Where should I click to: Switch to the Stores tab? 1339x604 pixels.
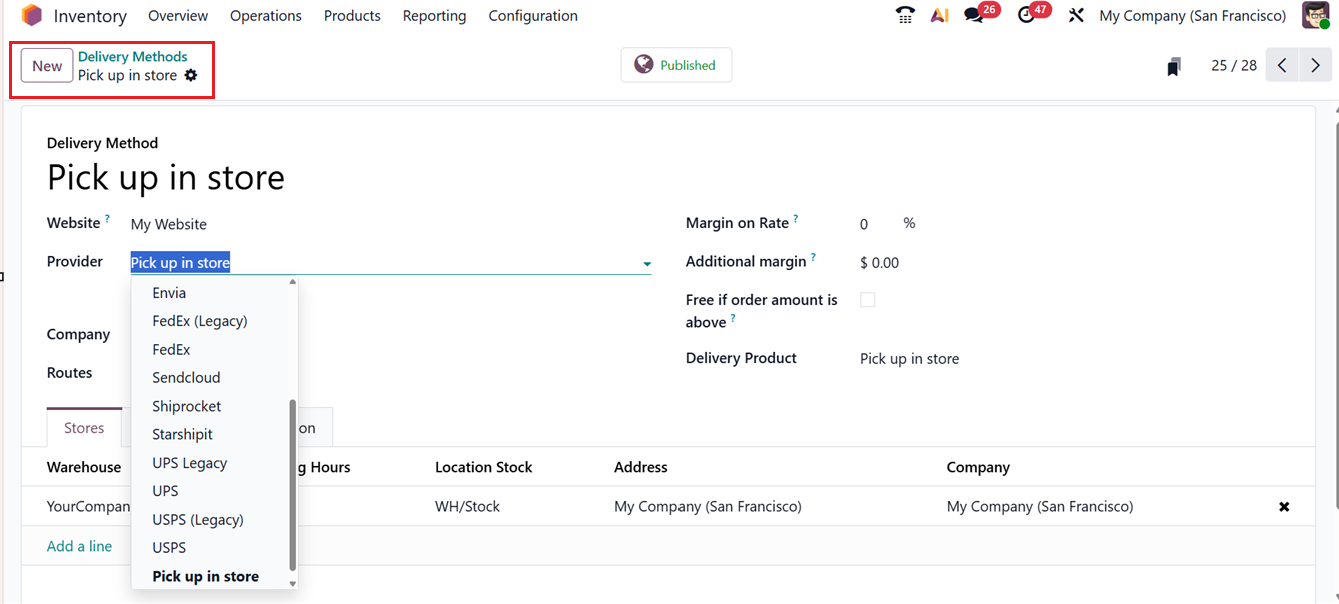pos(84,428)
